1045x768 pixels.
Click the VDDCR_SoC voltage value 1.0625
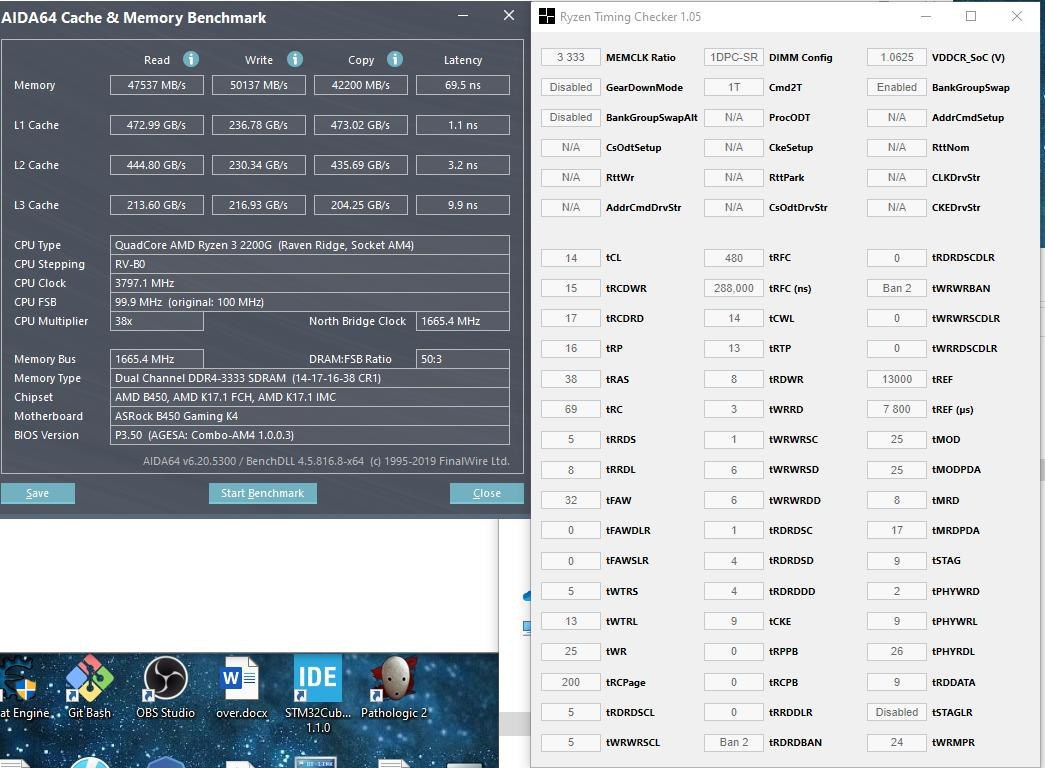(x=896, y=57)
